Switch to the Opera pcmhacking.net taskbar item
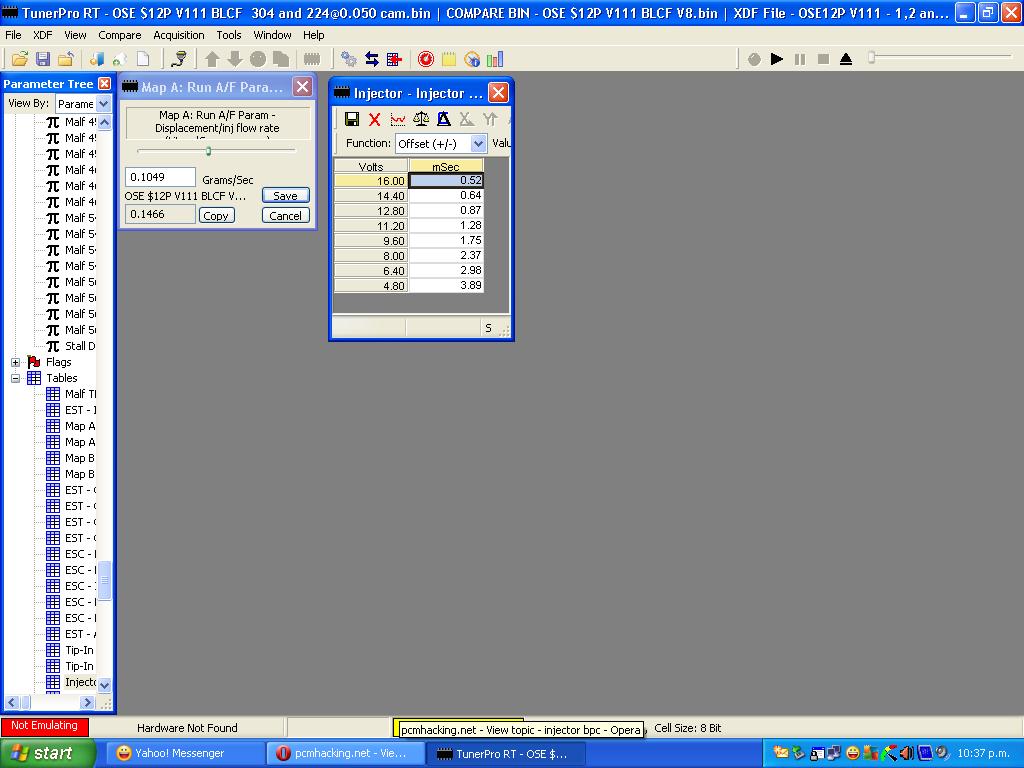This screenshot has width=1024, height=768. (346, 753)
